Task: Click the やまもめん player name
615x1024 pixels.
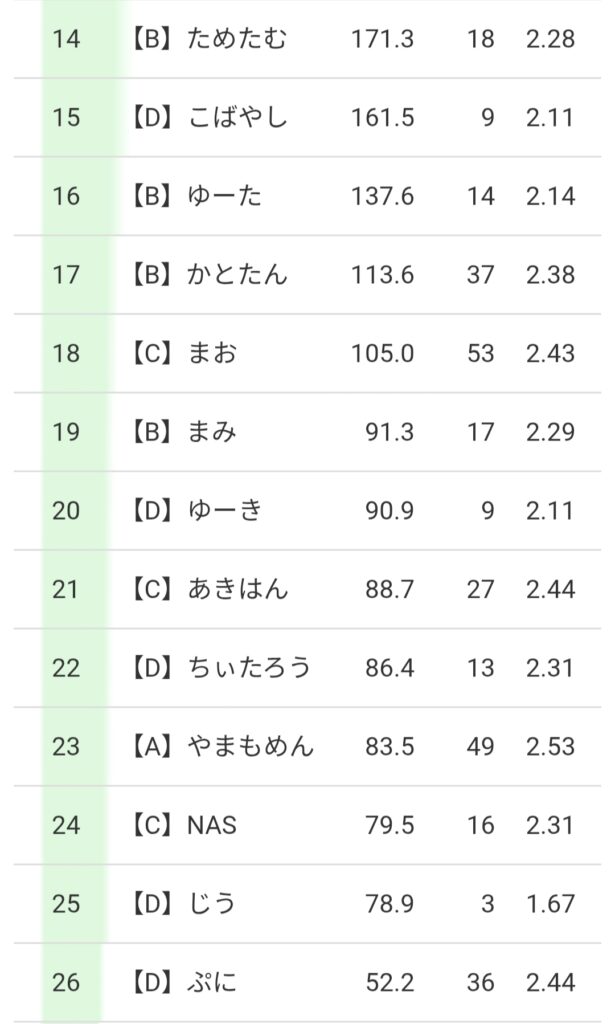Action: (x=250, y=747)
